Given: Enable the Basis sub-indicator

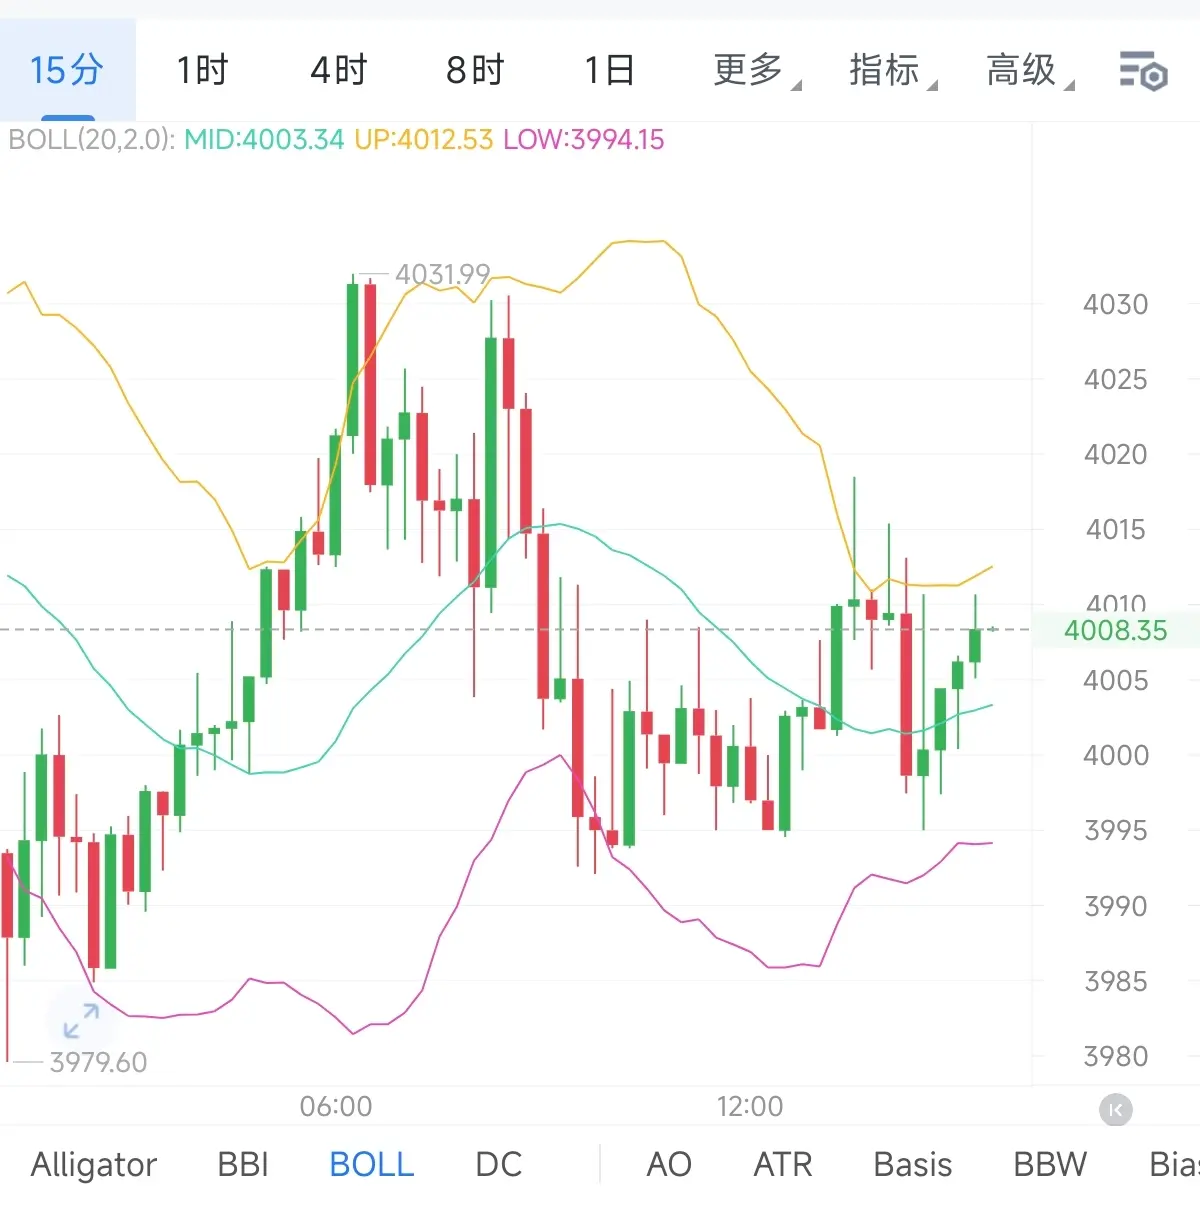Looking at the screenshot, I should point(912,1164).
